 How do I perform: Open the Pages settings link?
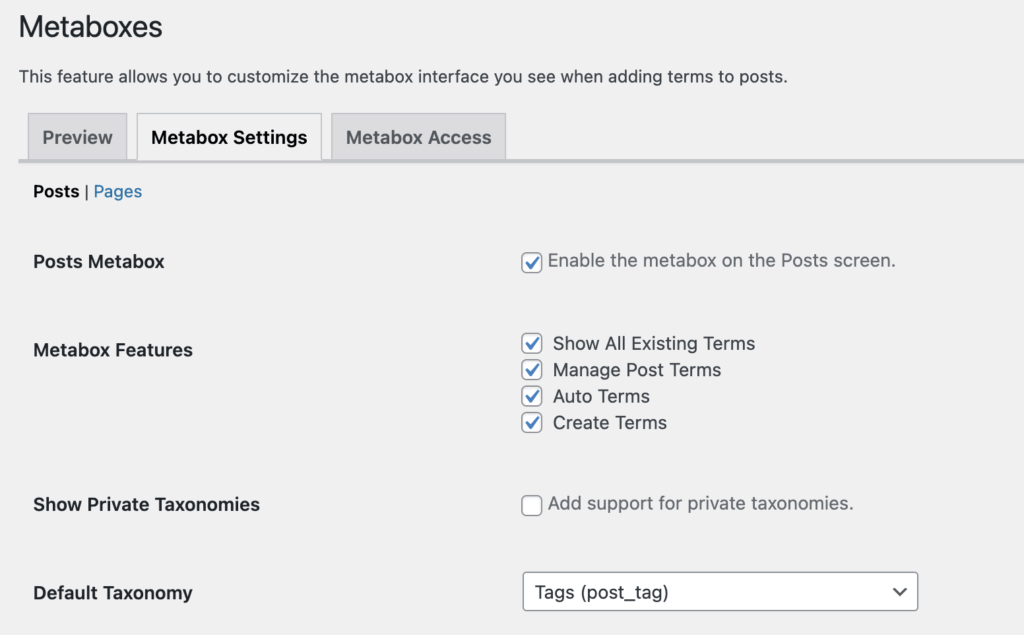tap(117, 191)
